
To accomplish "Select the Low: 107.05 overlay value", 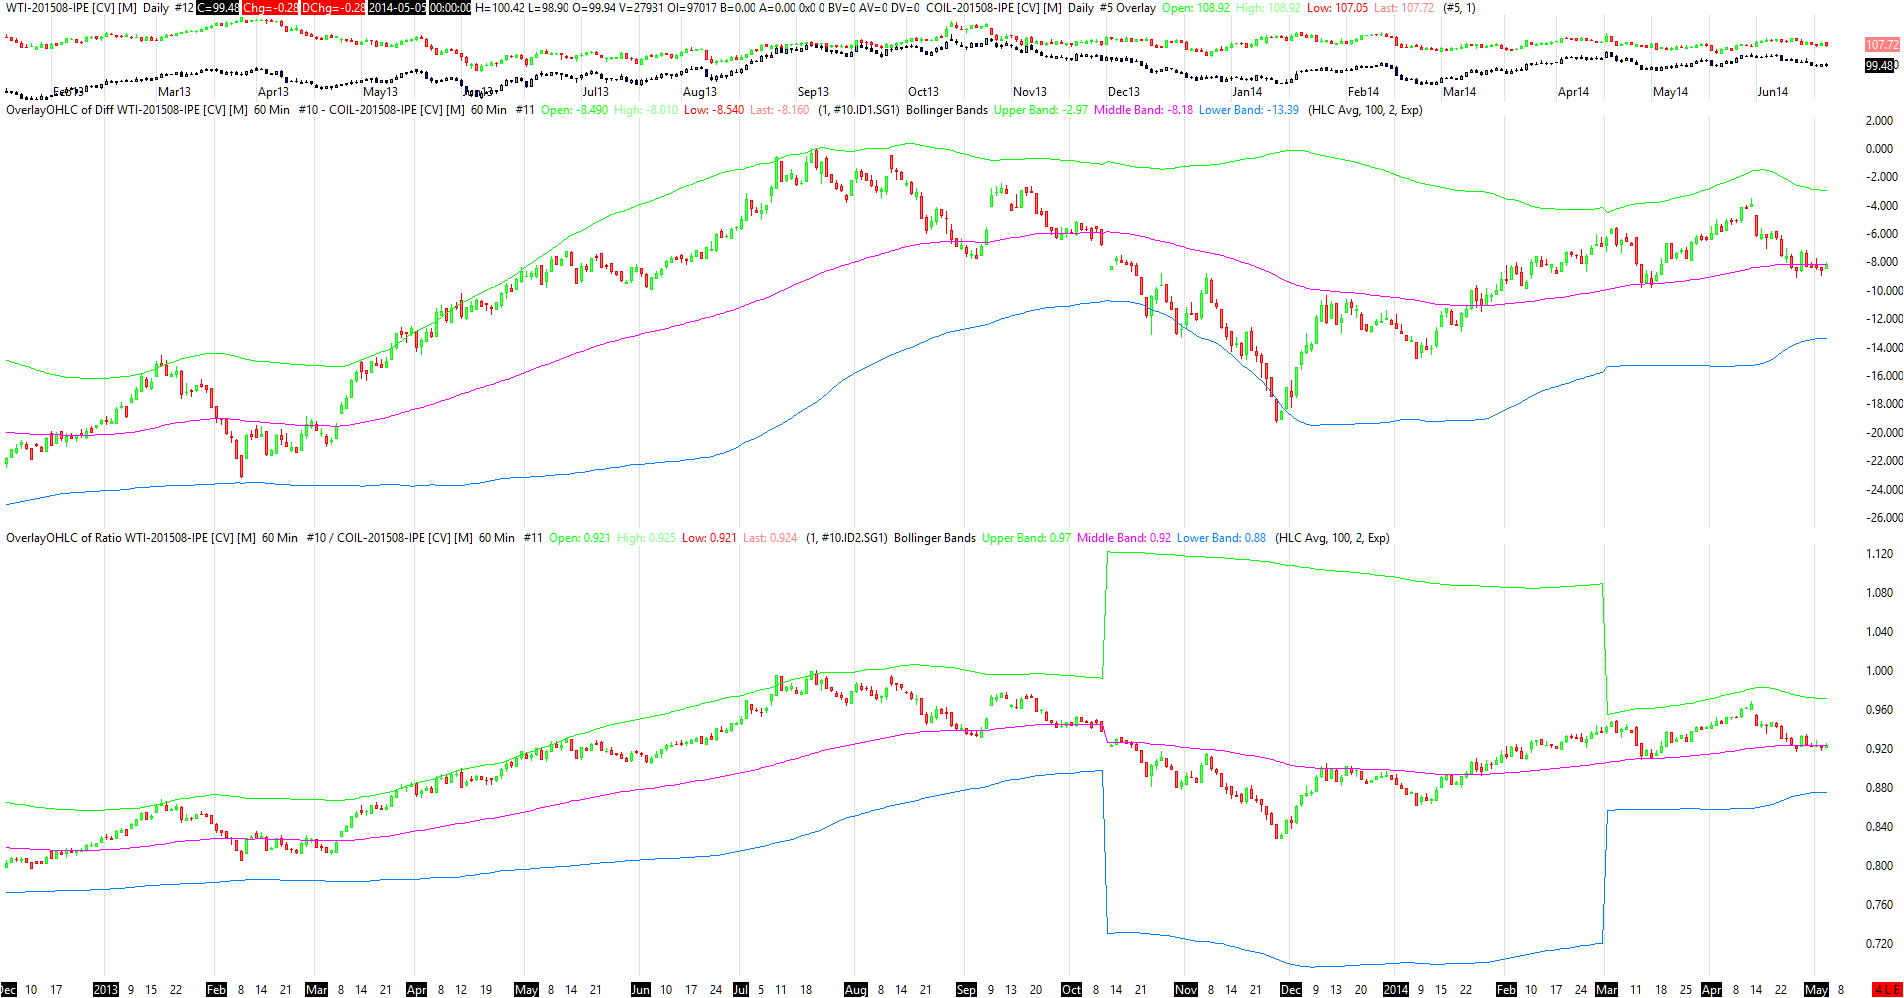I will [1337, 8].
